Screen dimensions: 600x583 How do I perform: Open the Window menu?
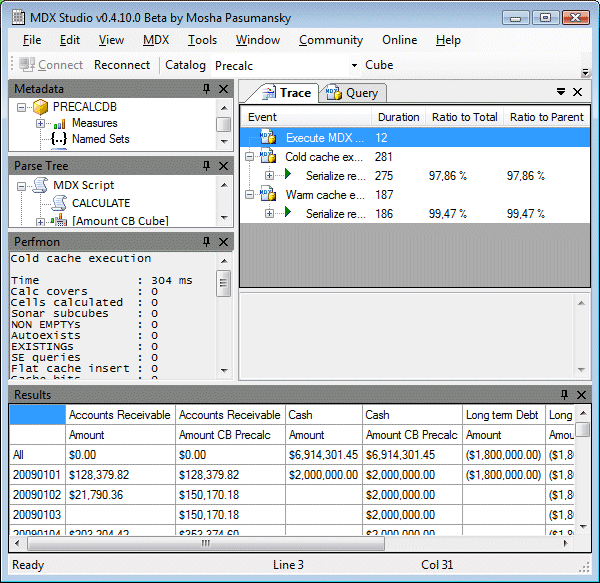click(x=258, y=40)
